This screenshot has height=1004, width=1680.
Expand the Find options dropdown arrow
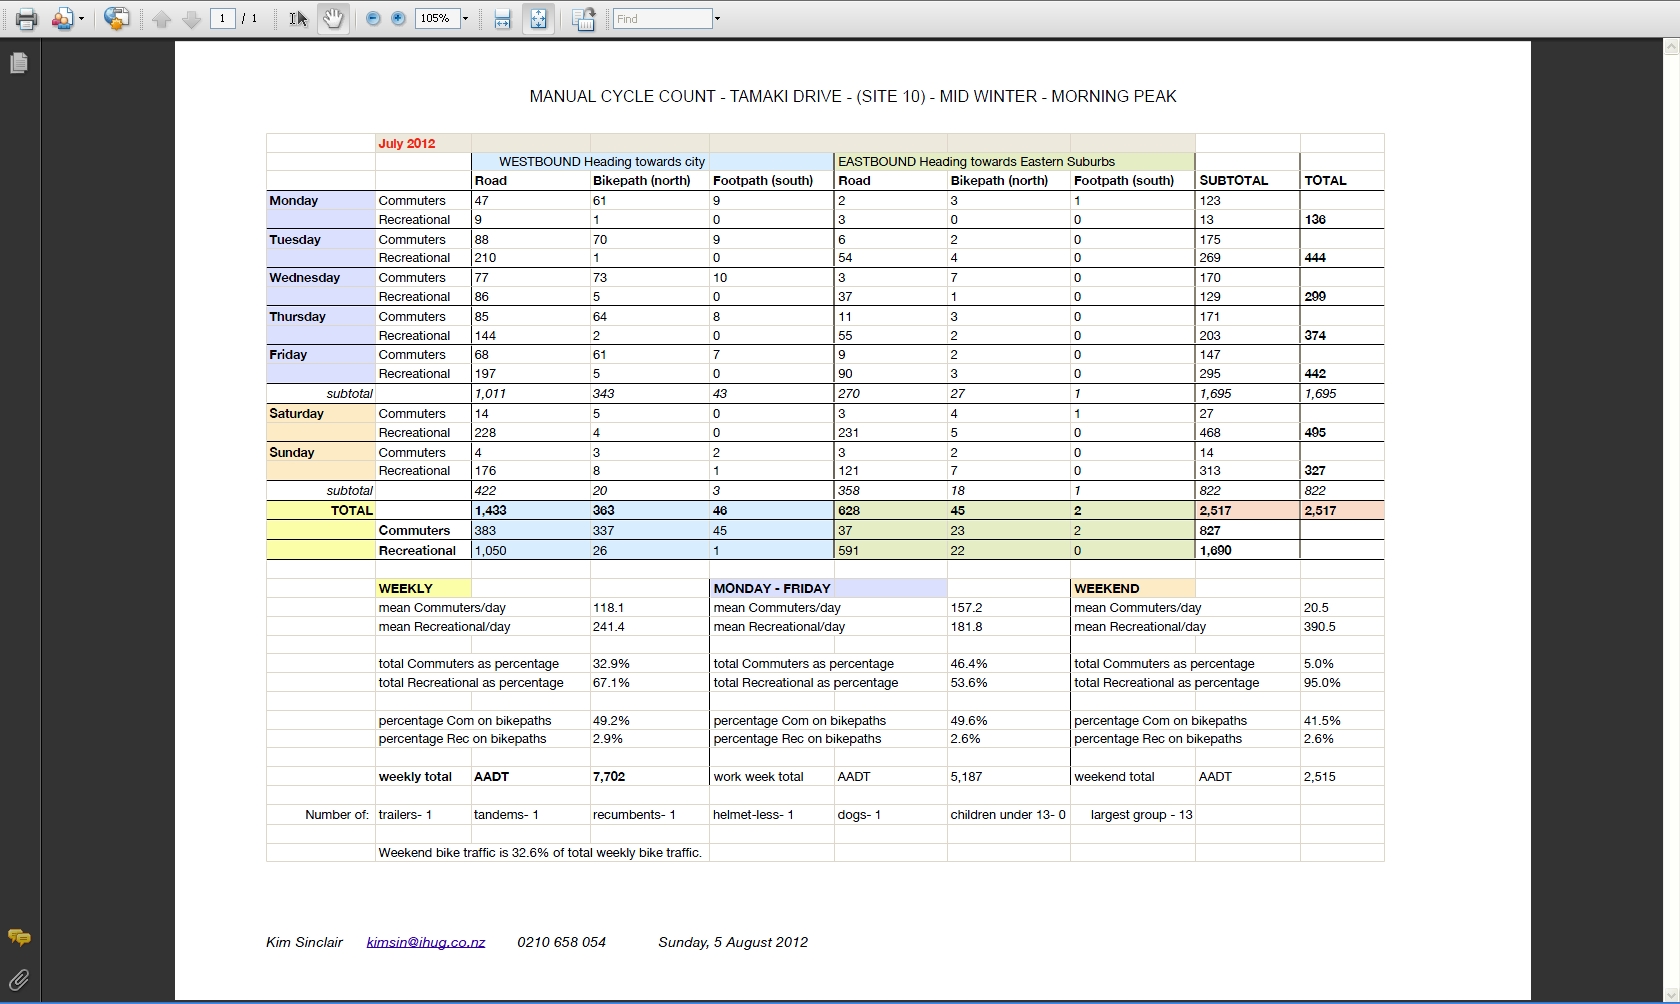(717, 19)
